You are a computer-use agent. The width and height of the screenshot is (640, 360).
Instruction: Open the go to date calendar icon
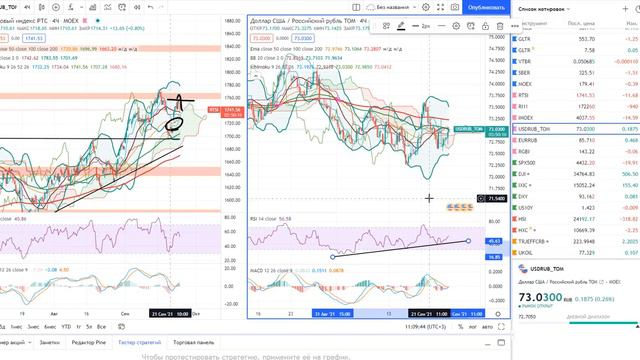click(x=121, y=327)
